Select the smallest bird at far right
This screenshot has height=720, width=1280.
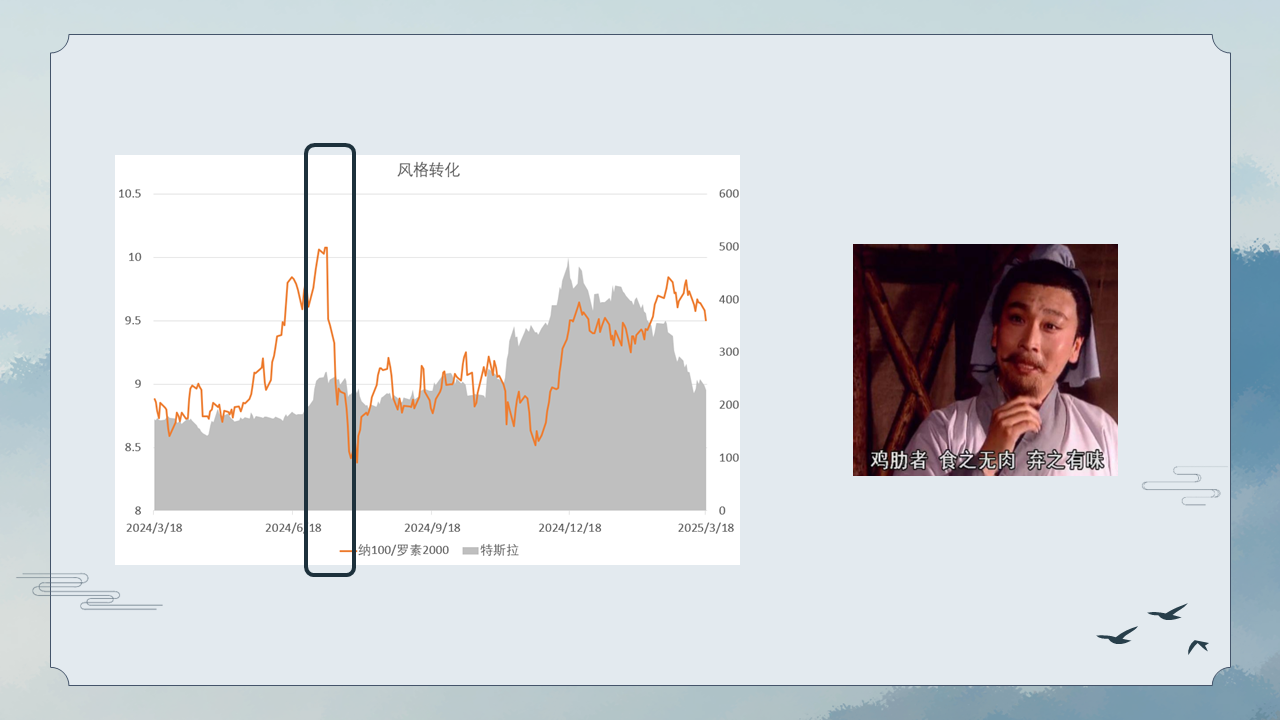1197,646
